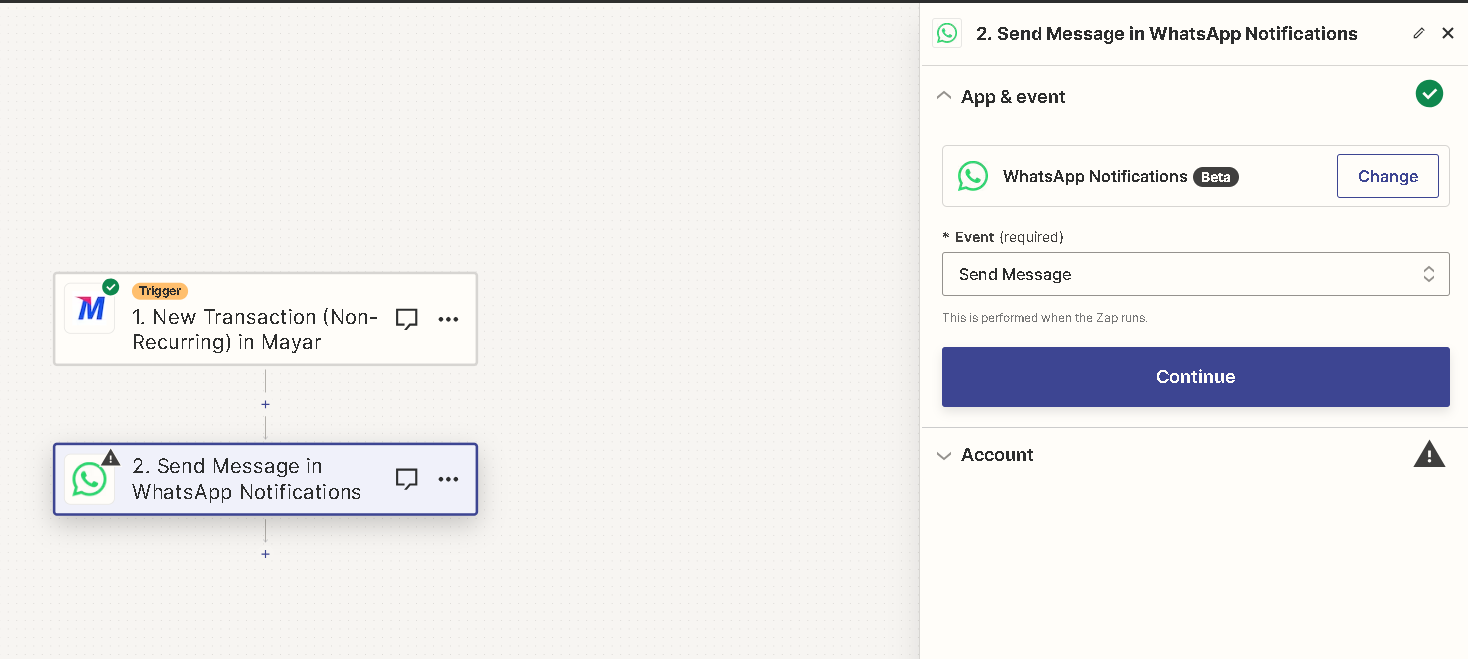The image size is (1468, 659).
Task: Expand the Account section
Action: [x=944, y=455]
